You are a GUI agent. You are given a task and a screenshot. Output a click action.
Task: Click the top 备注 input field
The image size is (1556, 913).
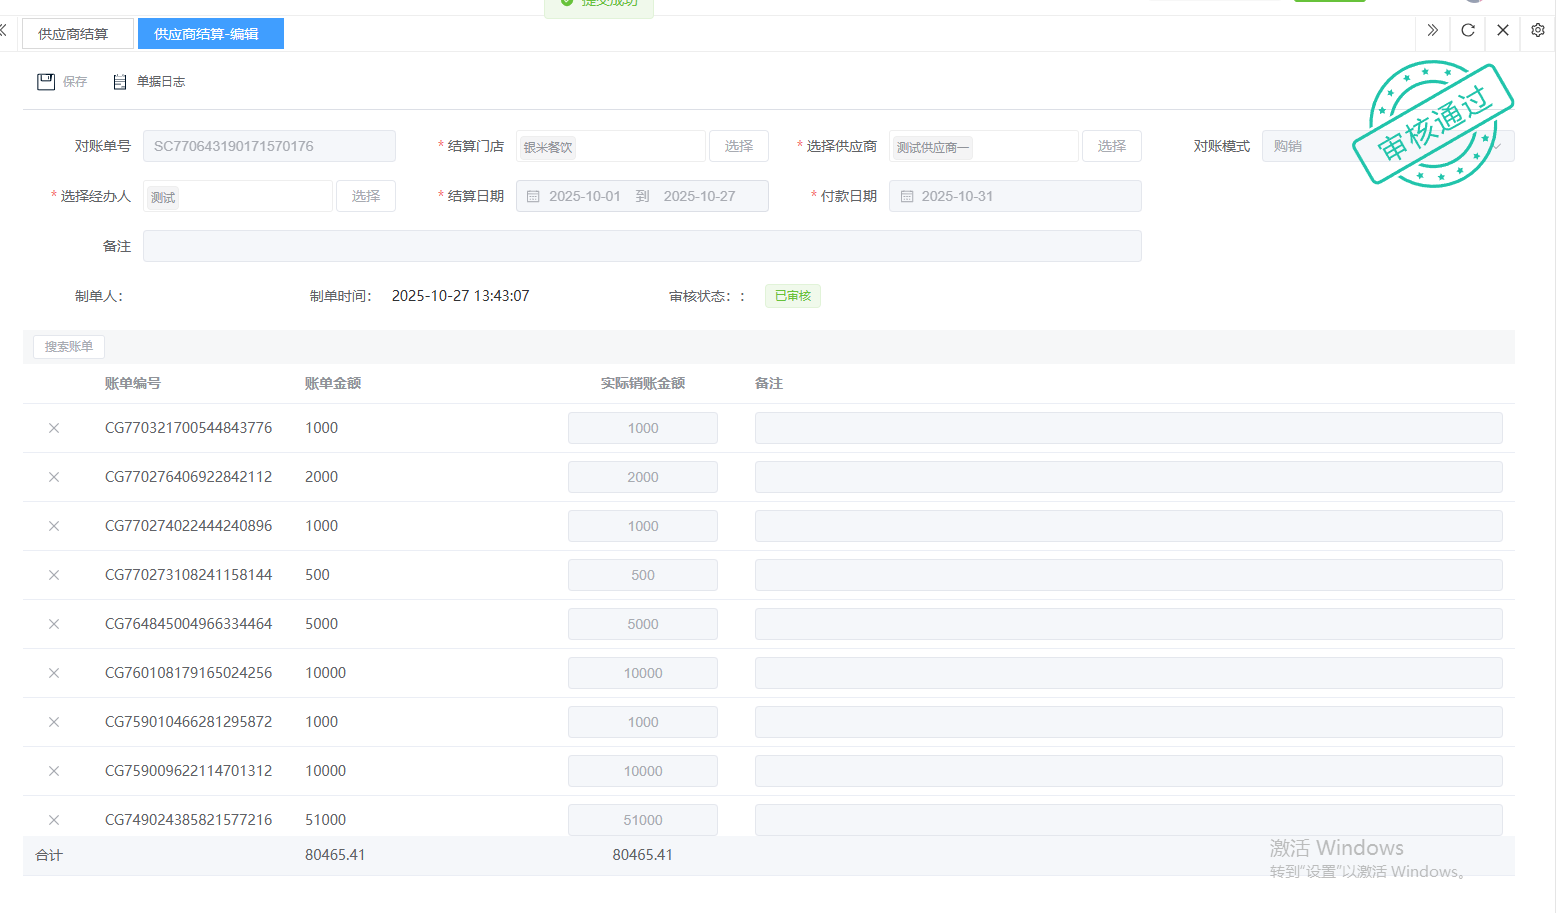[x=641, y=246]
